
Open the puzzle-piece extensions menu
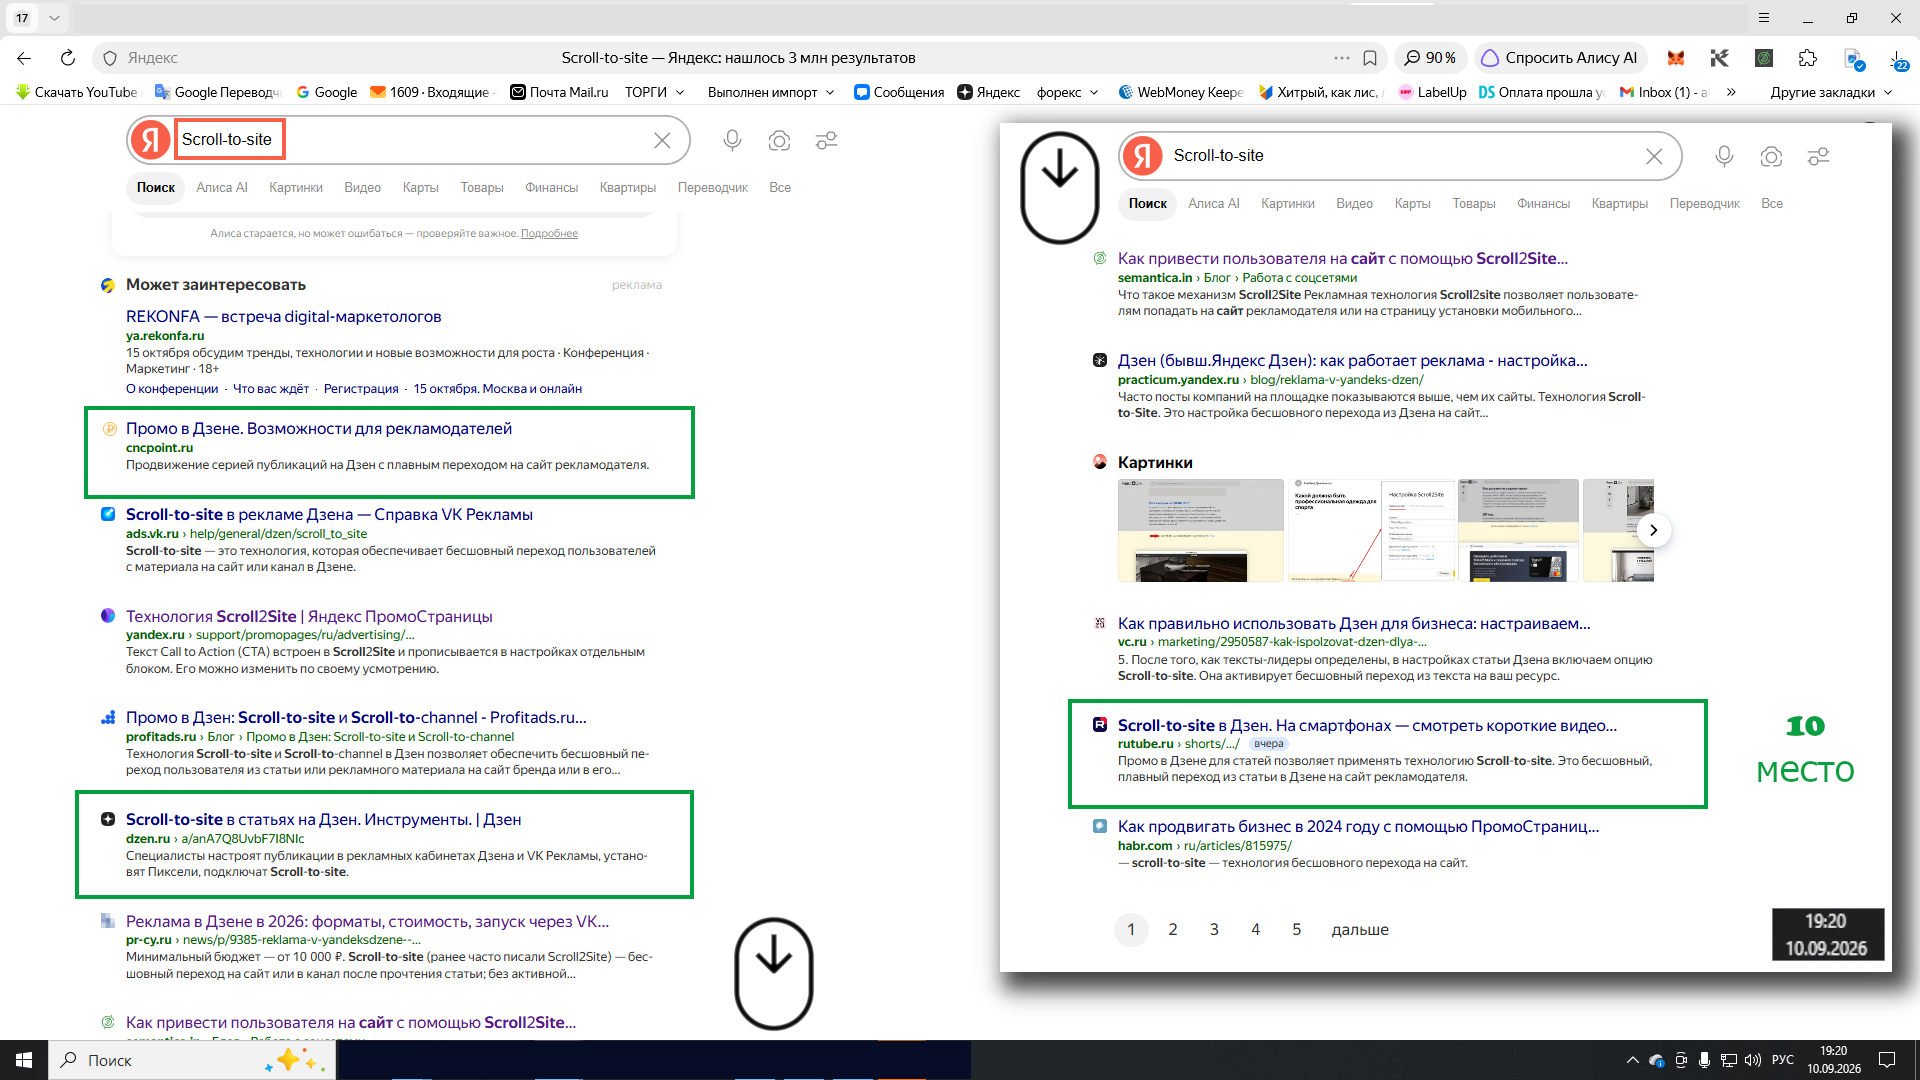click(1807, 58)
